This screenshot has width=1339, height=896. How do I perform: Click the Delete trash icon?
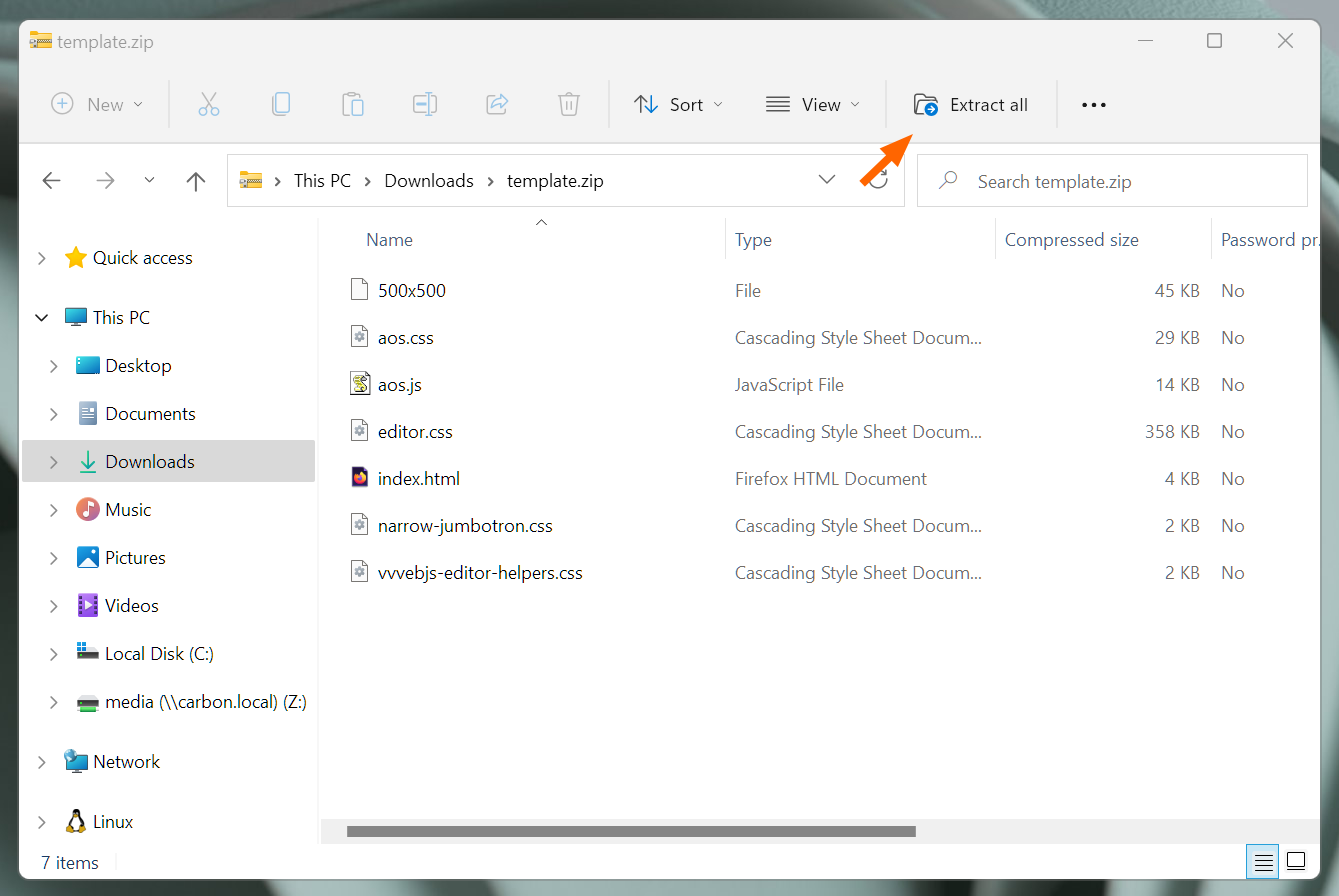pos(568,105)
